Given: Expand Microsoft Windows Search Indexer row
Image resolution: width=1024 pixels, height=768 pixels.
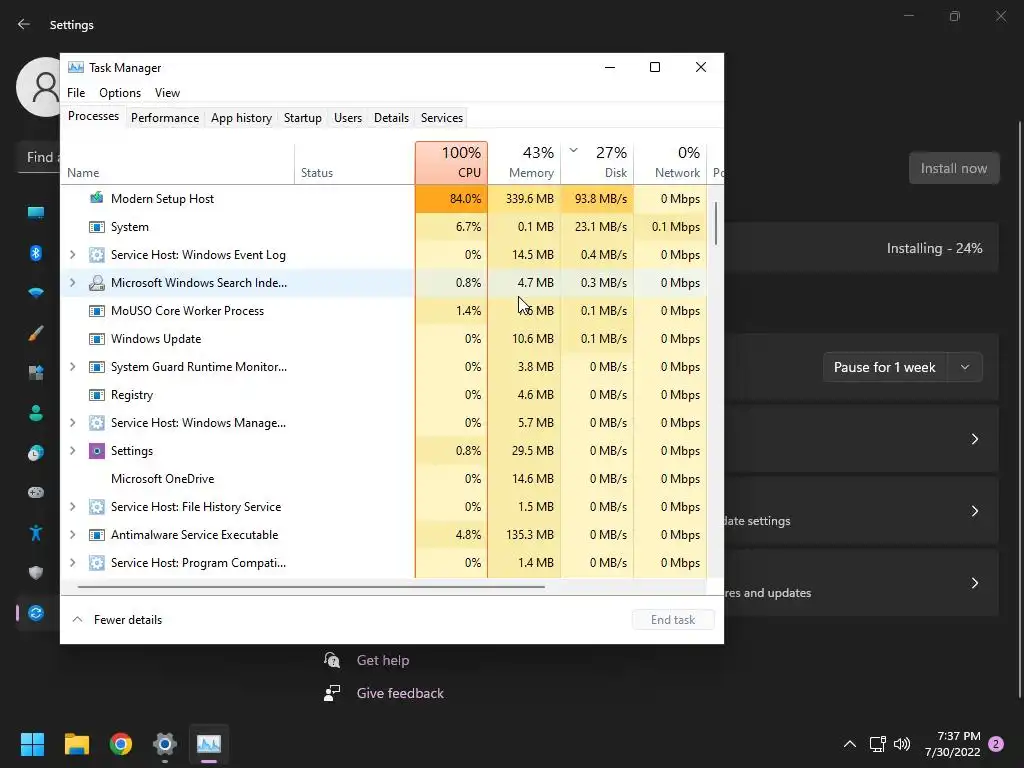Looking at the screenshot, I should point(72,283).
